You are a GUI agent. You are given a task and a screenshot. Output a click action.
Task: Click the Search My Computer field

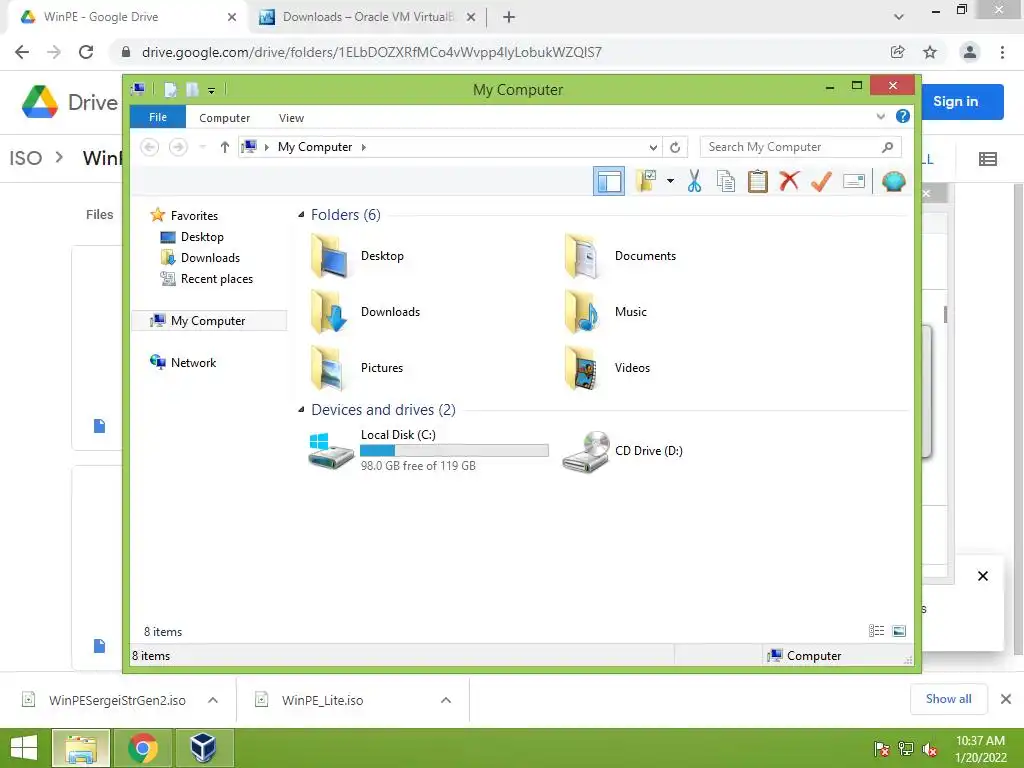pyautogui.click(x=800, y=147)
